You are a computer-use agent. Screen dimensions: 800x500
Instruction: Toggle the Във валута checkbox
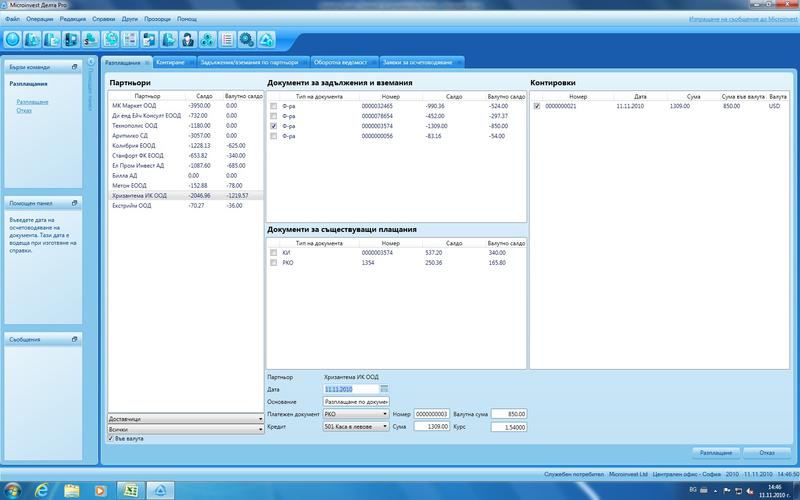[x=110, y=438]
